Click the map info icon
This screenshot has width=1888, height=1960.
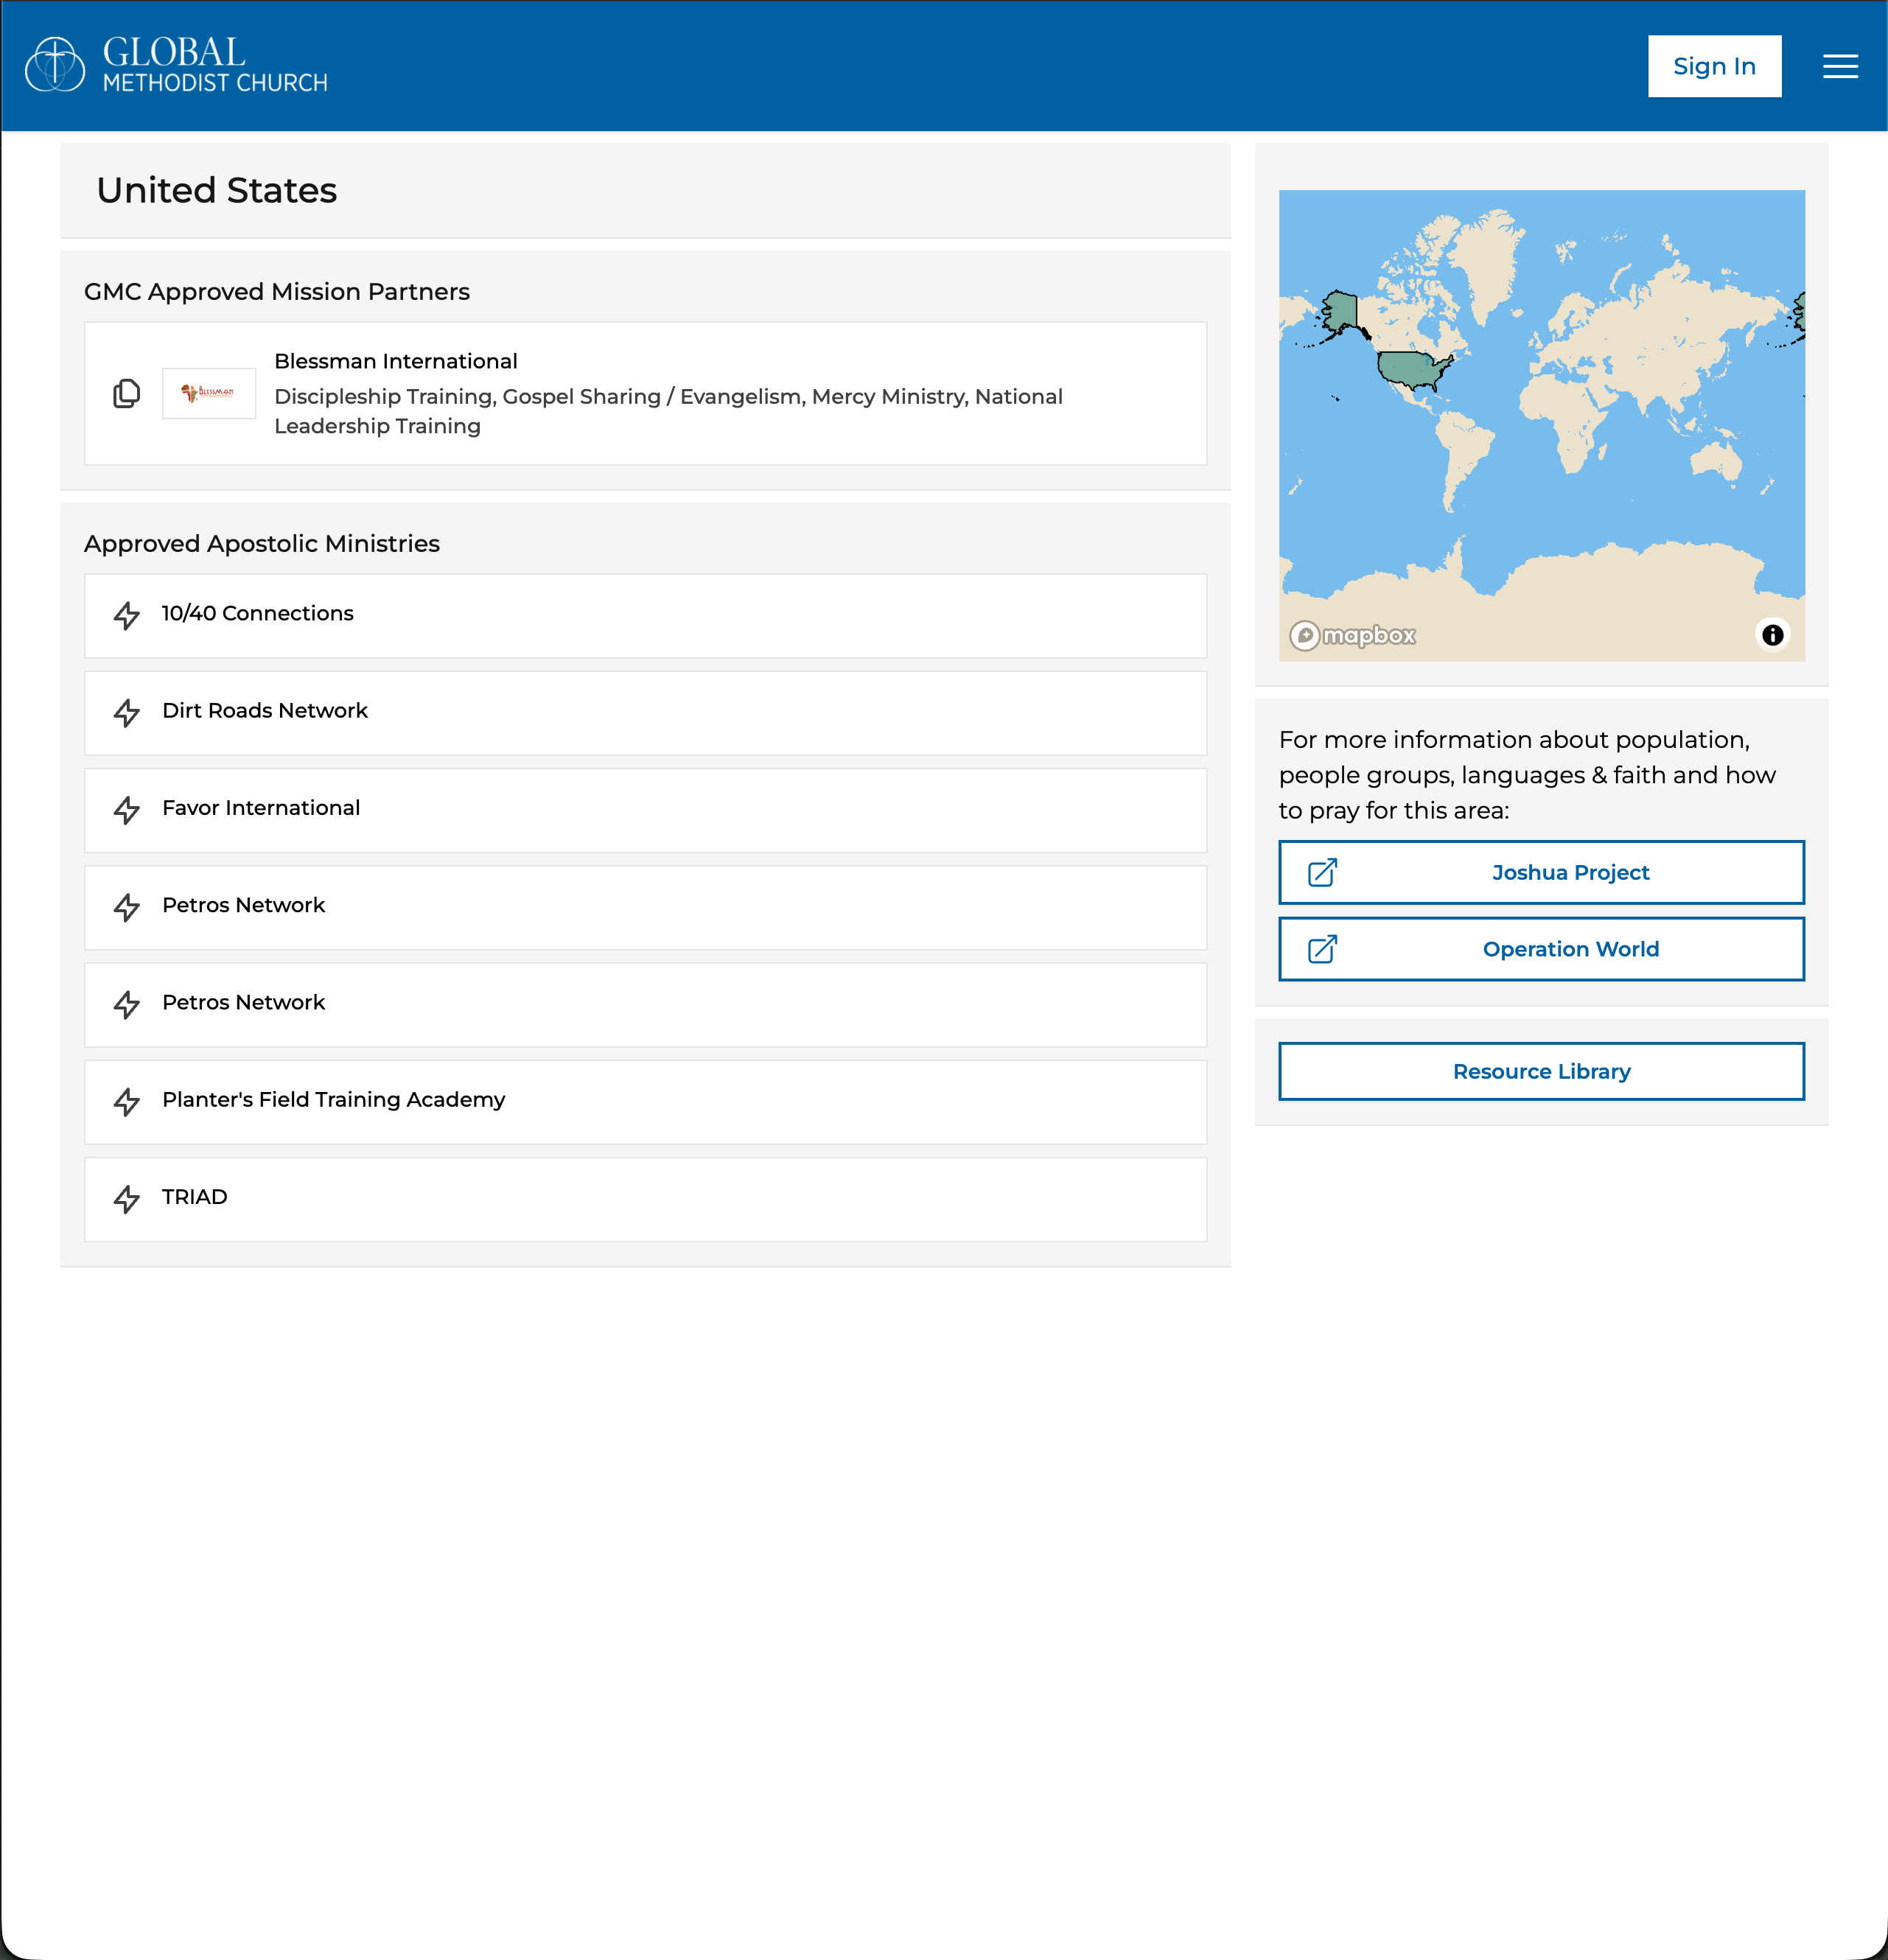(1772, 634)
